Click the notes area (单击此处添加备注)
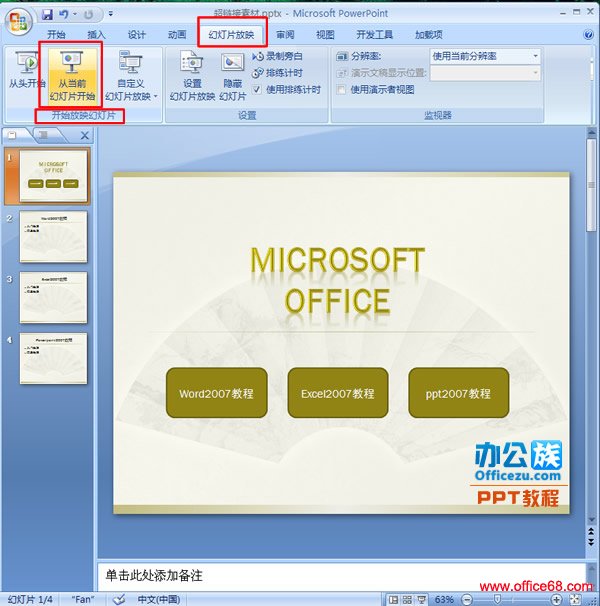The image size is (600, 606). (342, 576)
